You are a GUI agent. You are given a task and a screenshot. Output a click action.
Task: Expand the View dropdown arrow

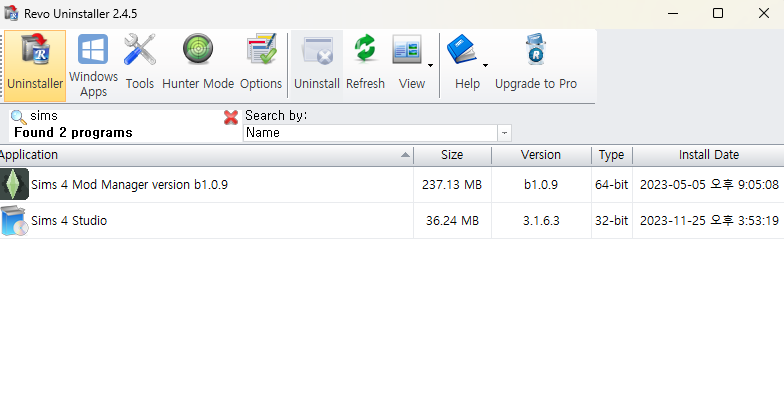[x=431, y=66]
